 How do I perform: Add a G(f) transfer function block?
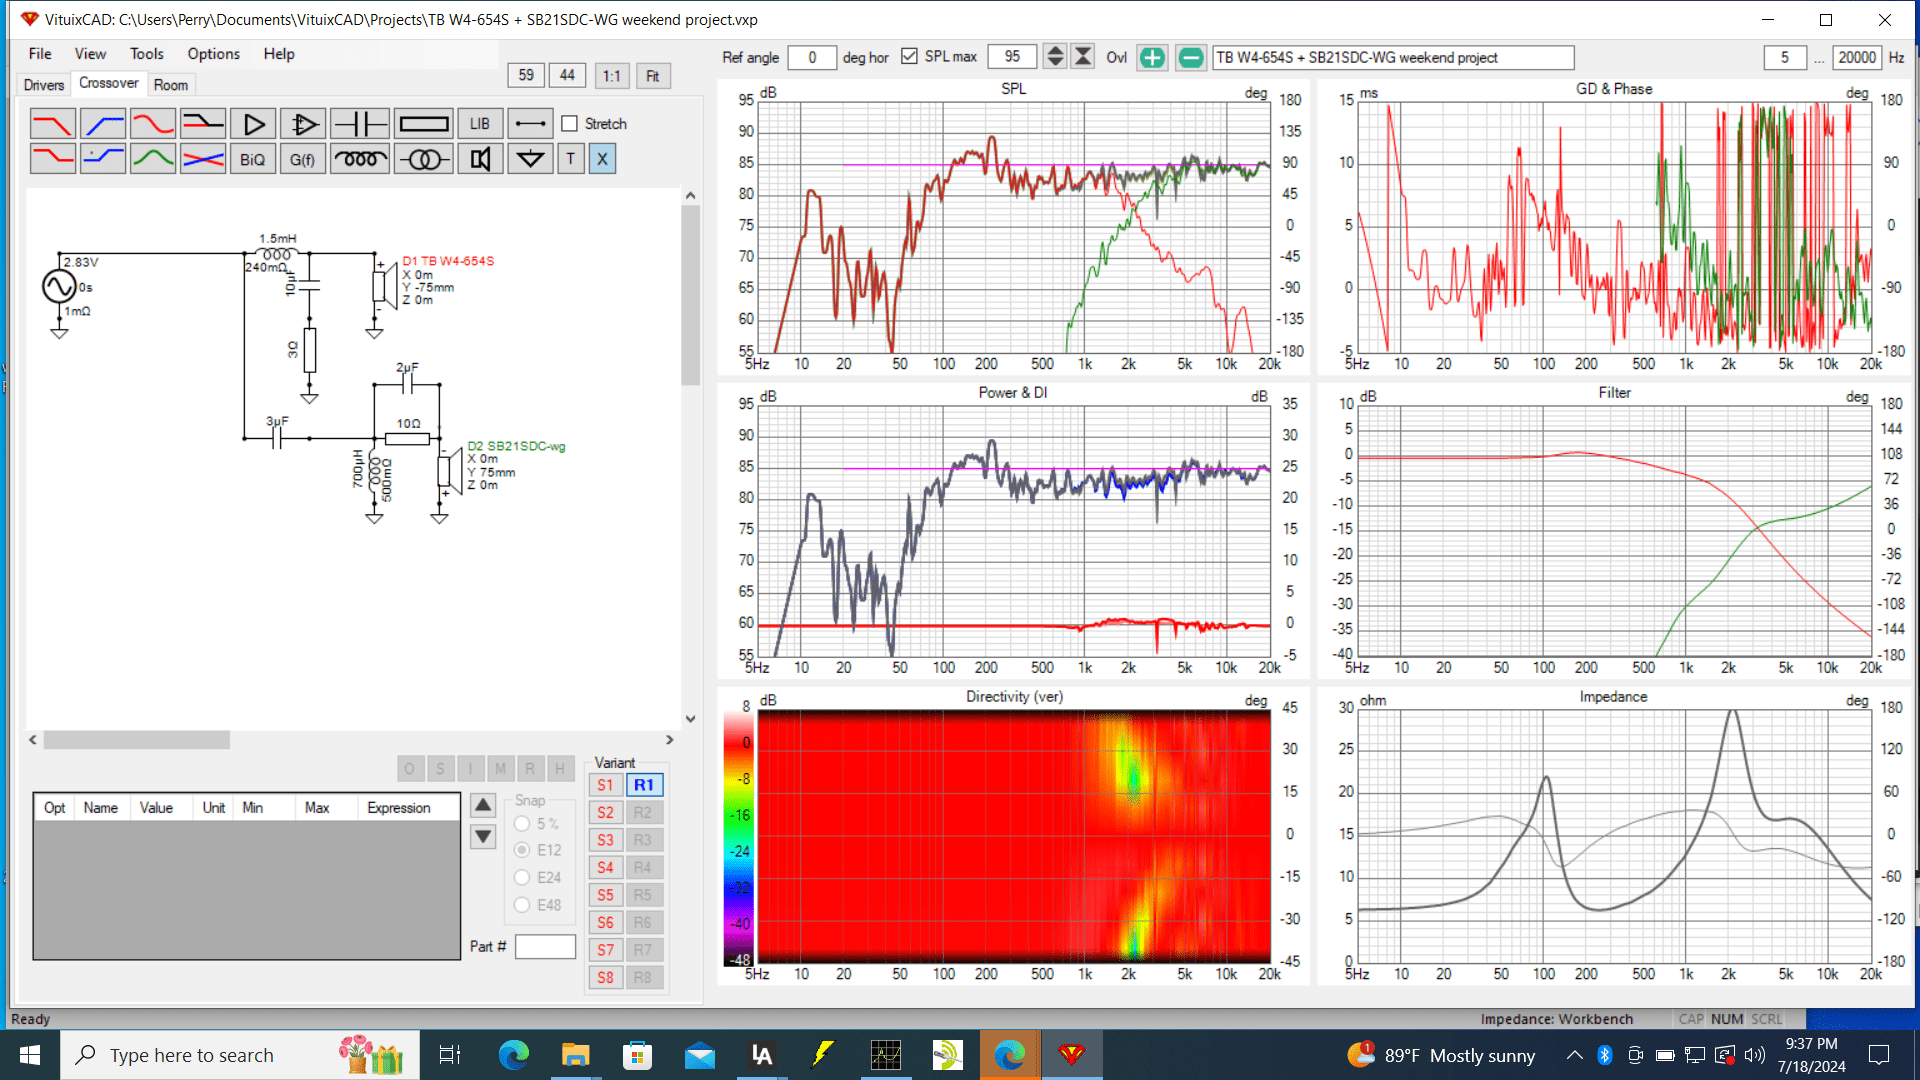click(303, 159)
